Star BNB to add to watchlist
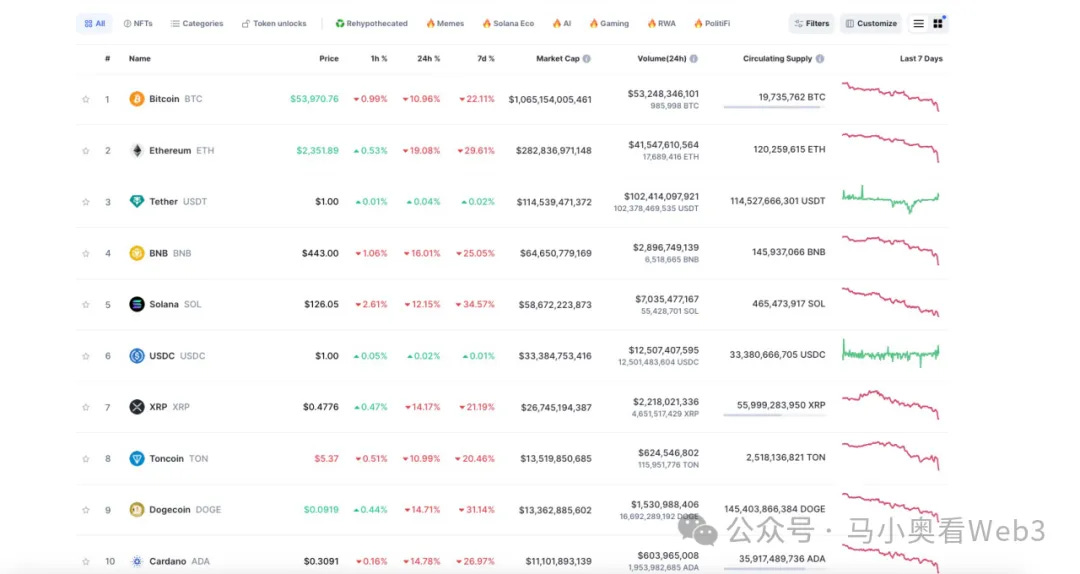The height and width of the screenshot is (574, 1080). [85, 253]
